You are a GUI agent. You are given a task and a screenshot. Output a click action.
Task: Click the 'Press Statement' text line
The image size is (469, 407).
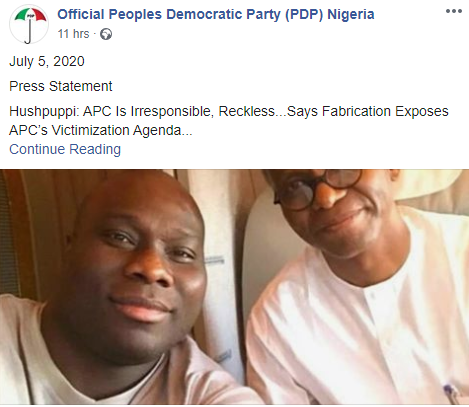[61, 86]
